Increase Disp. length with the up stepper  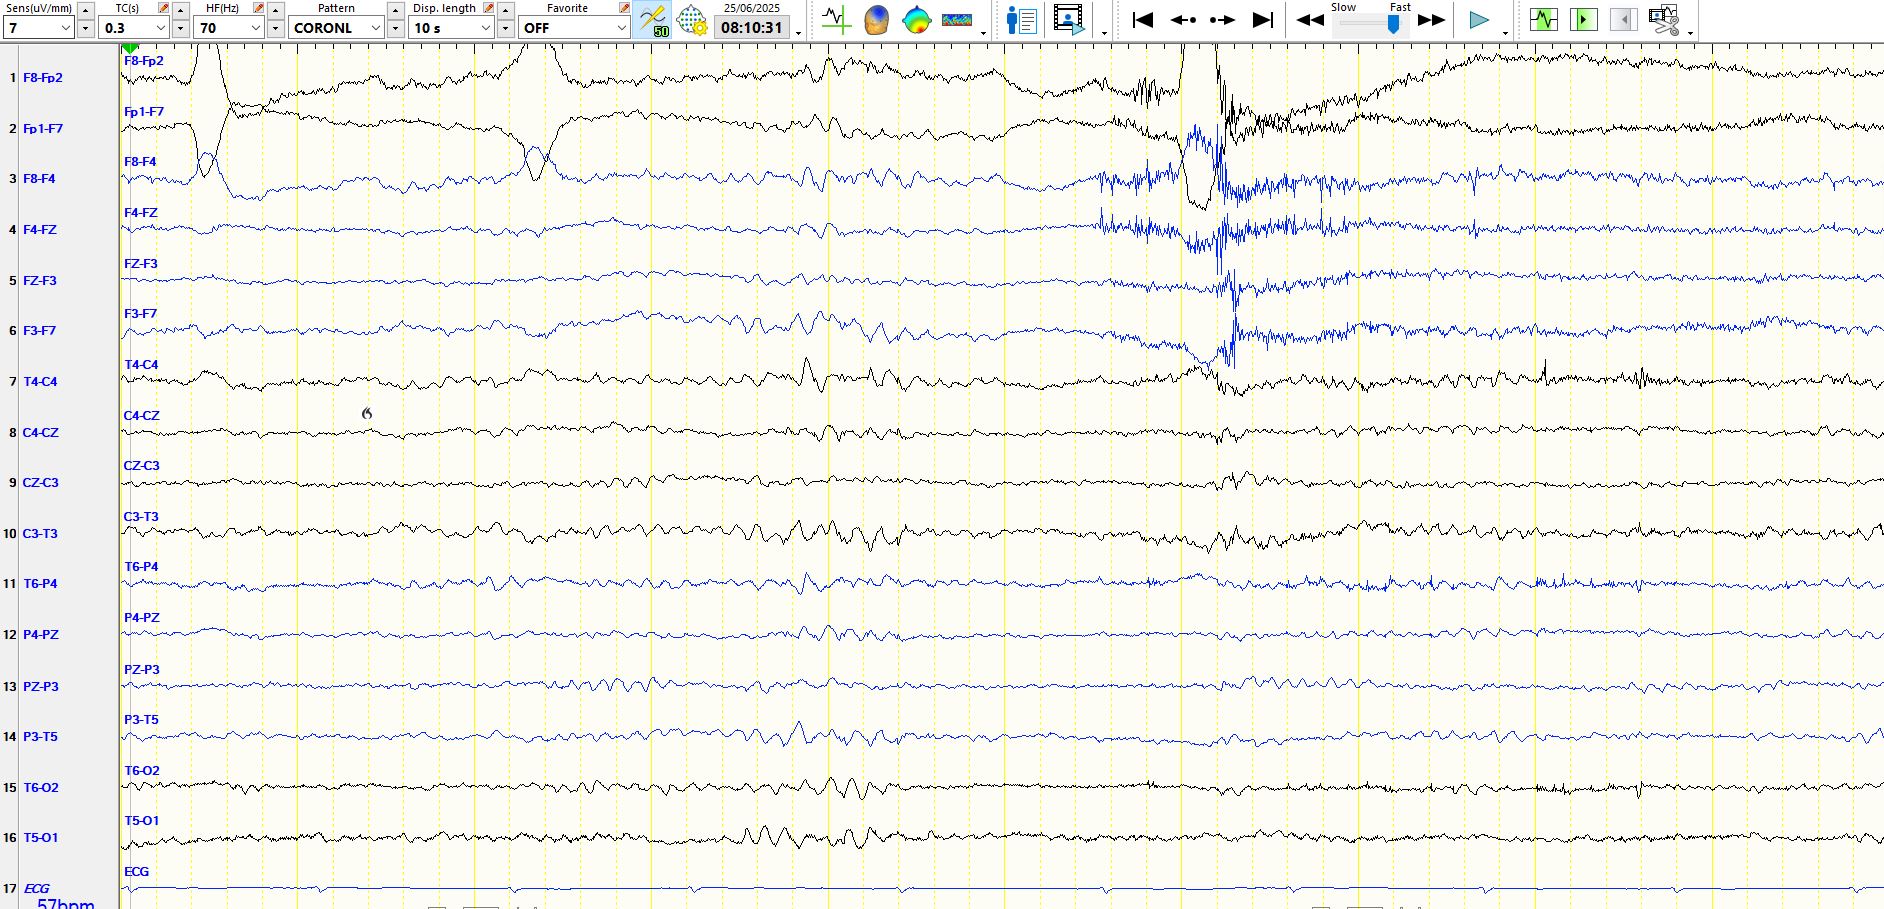(506, 9)
